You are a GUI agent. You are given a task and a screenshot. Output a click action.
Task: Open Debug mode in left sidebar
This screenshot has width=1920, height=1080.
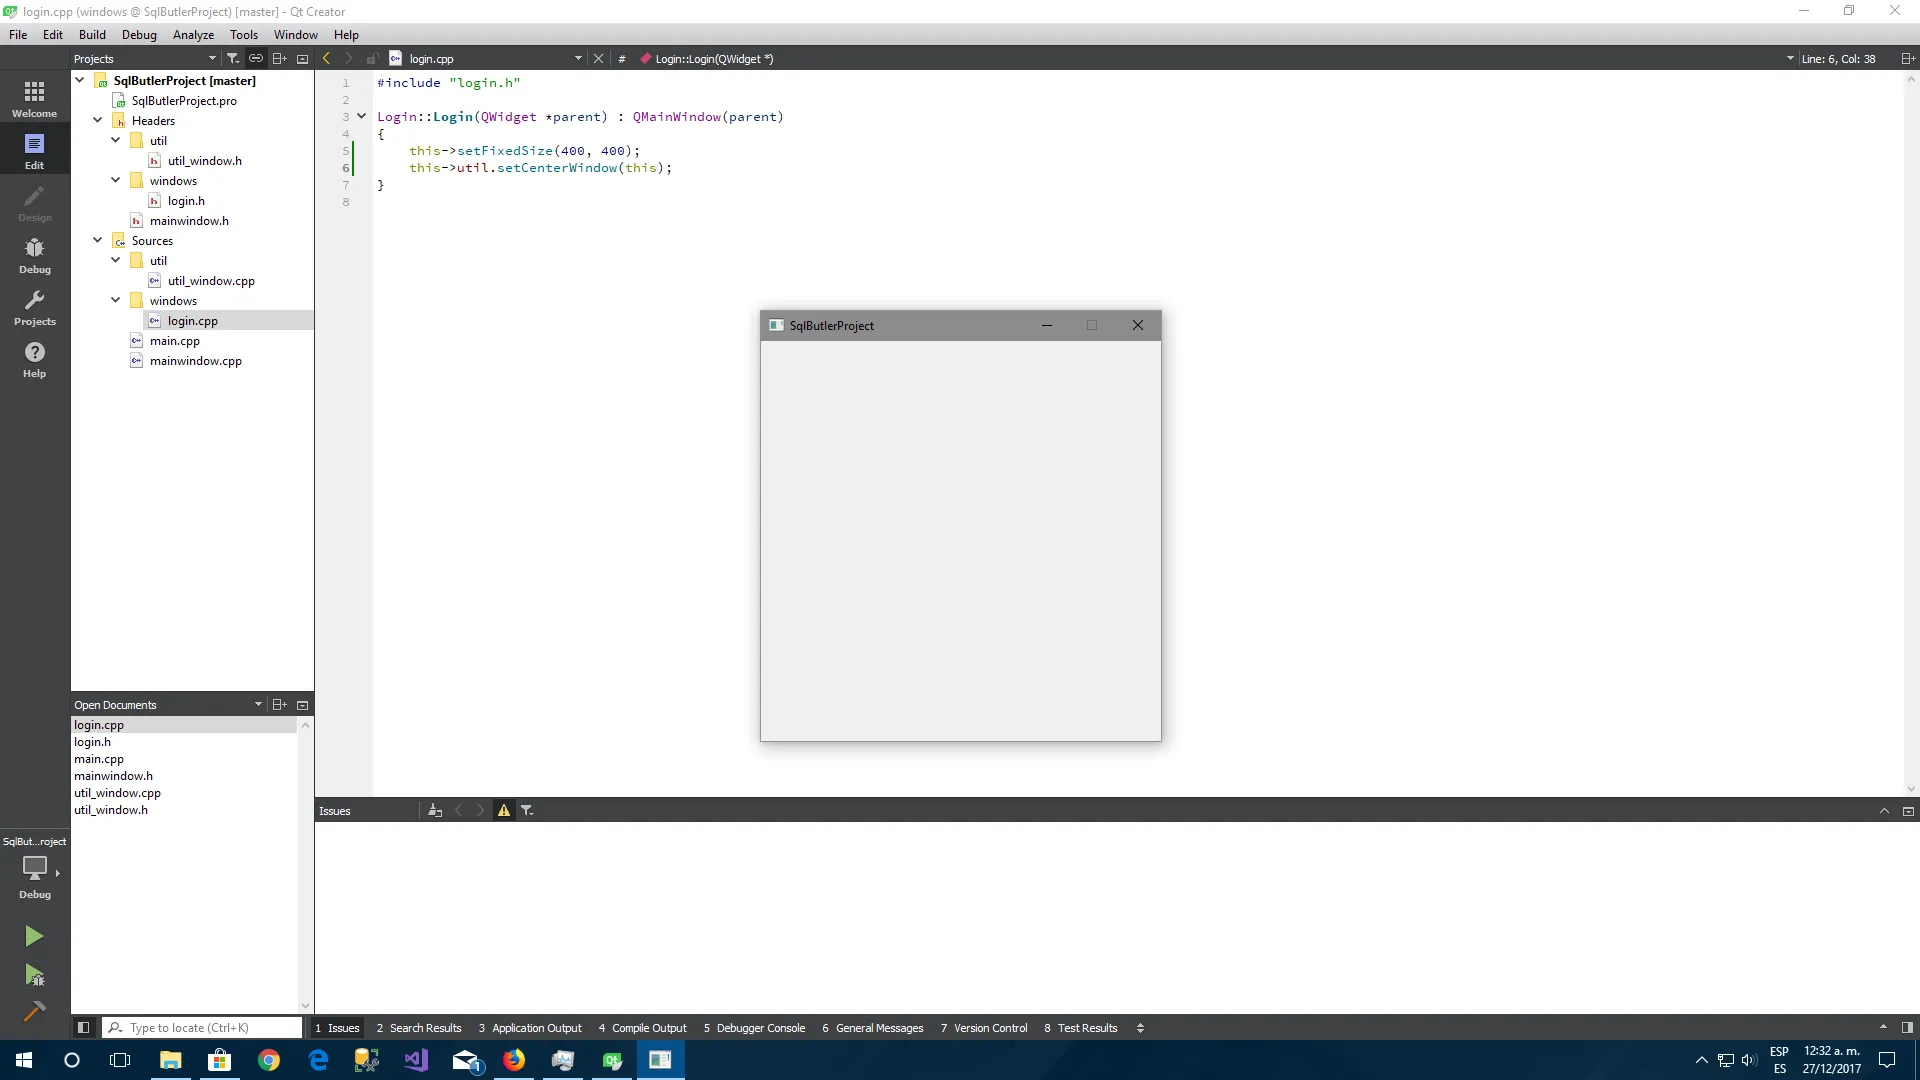coord(34,255)
